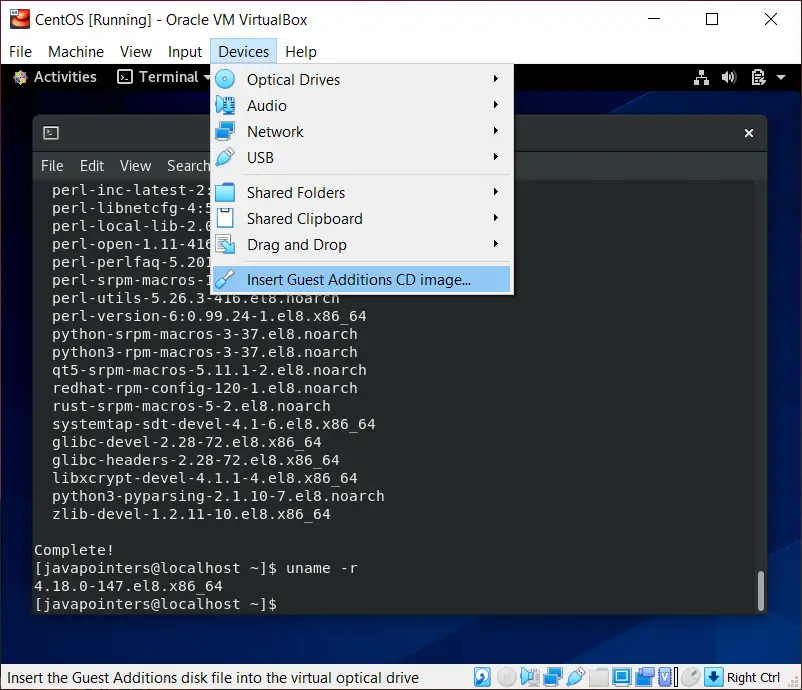Click the USB plug icon in Devices menu
Screen dimensions: 802x690
pos(225,157)
